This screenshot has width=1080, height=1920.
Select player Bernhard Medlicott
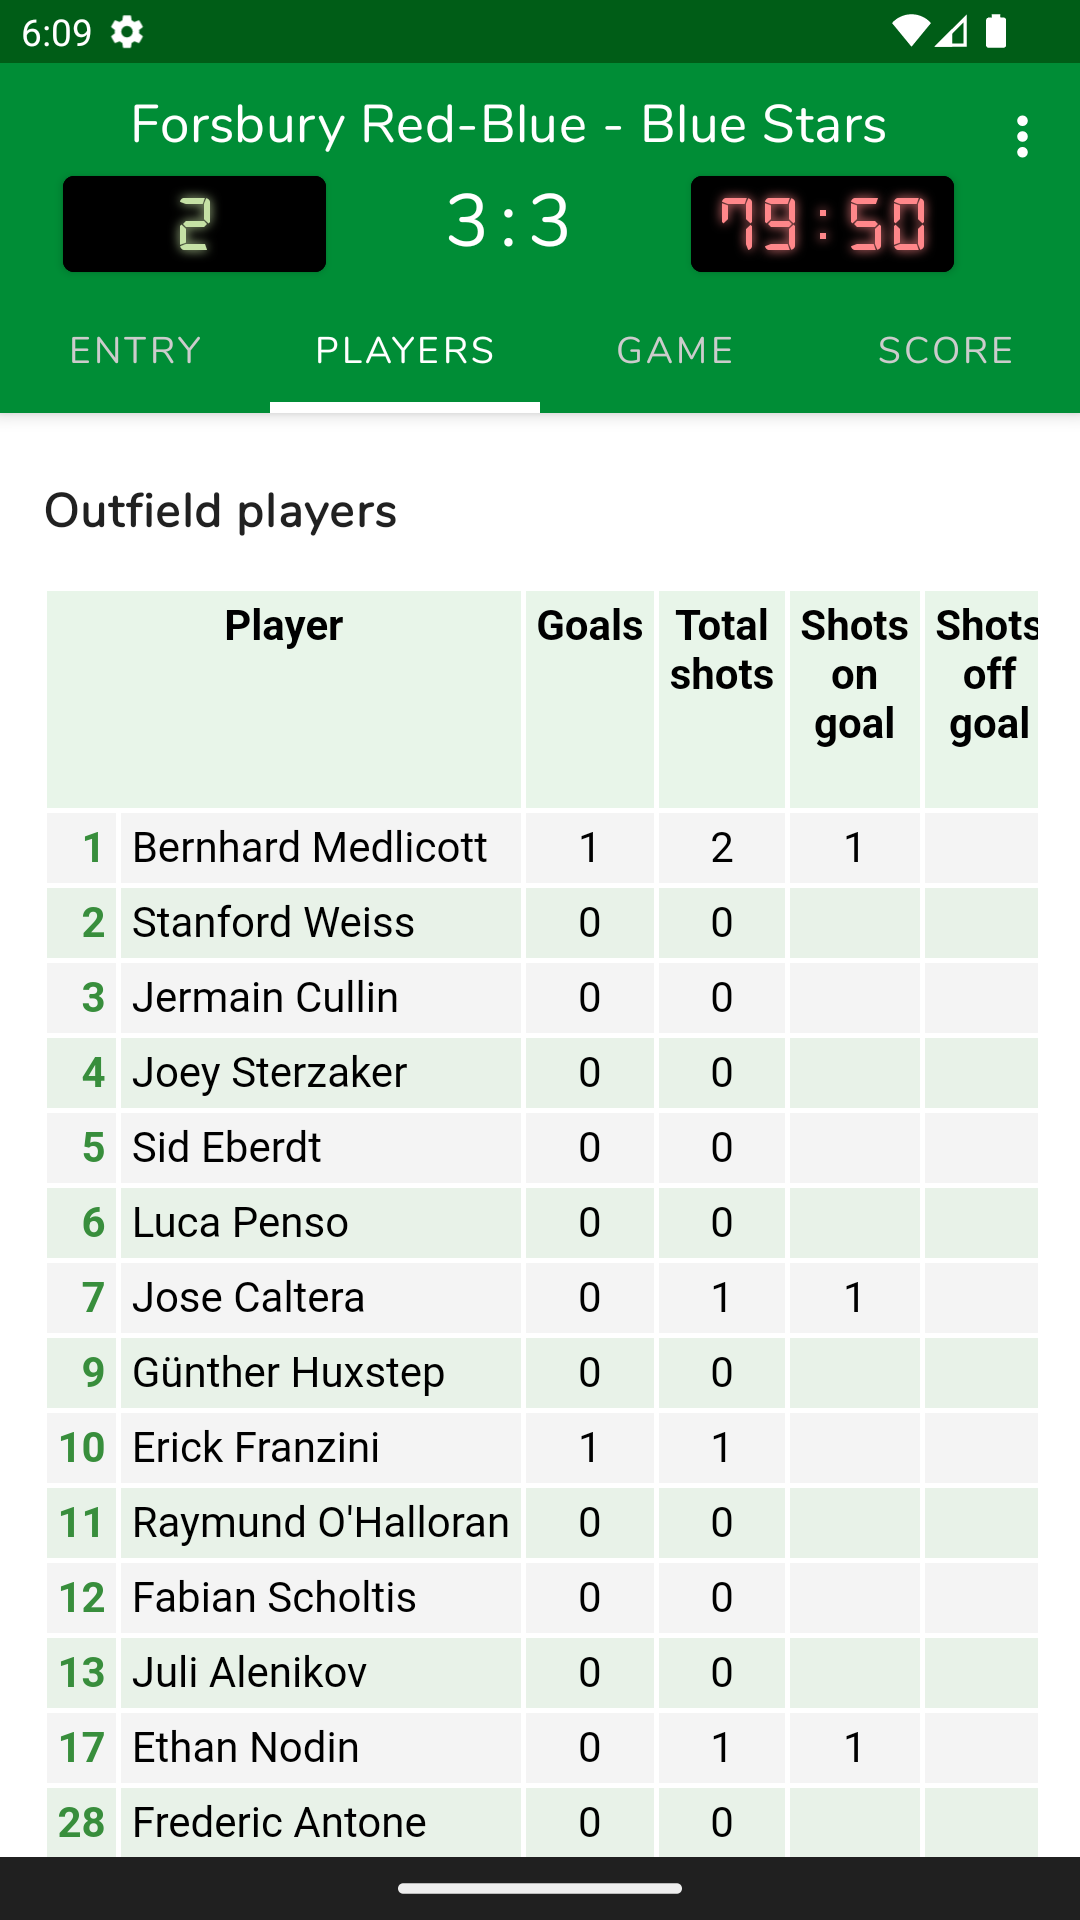[x=310, y=848]
